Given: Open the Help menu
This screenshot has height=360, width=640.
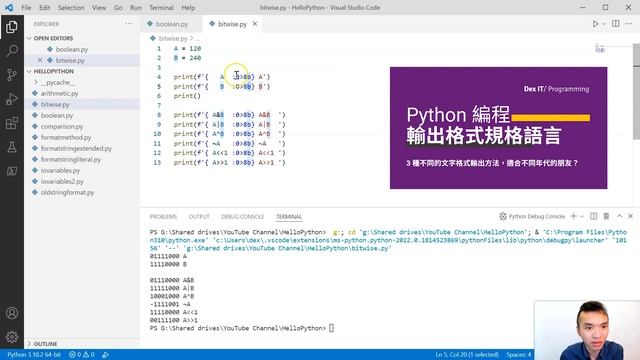Looking at the screenshot, I should pyautogui.click(x=188, y=7).
